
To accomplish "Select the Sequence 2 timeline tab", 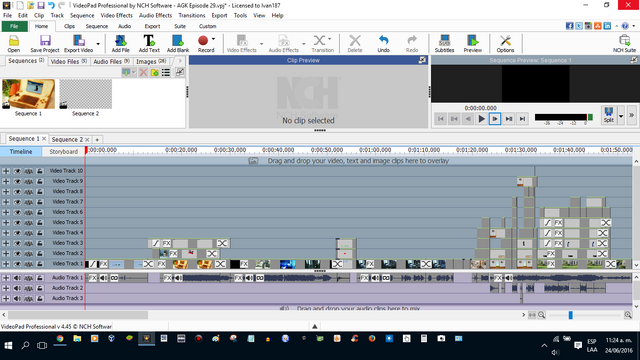I will click(67, 139).
